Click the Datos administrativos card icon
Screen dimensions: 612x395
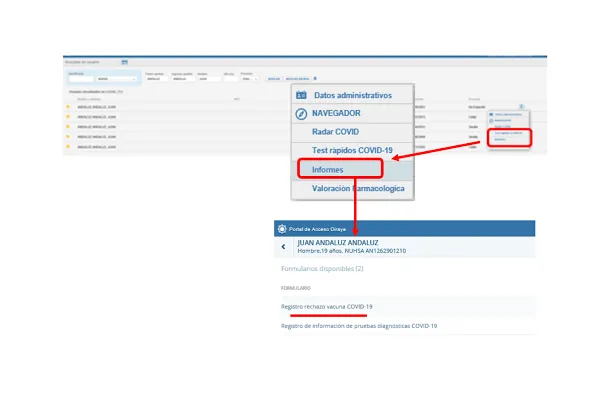[x=301, y=95]
